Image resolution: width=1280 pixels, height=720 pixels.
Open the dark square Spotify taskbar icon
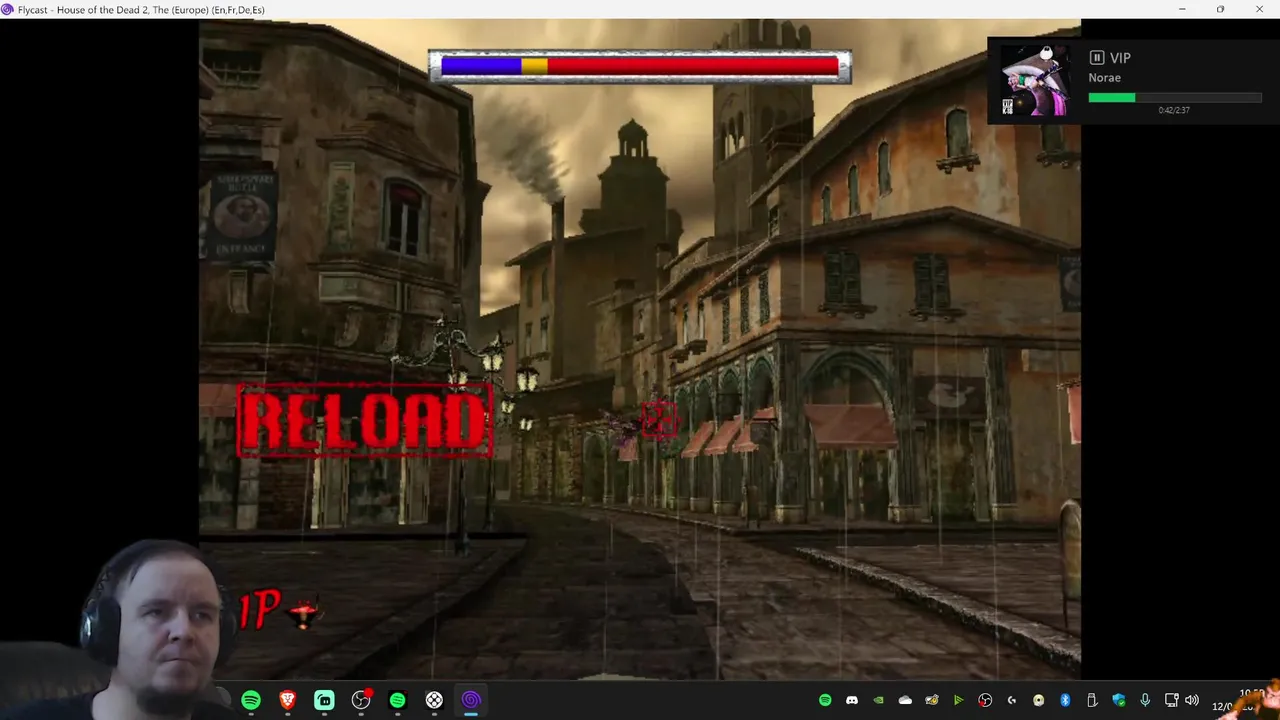click(398, 701)
